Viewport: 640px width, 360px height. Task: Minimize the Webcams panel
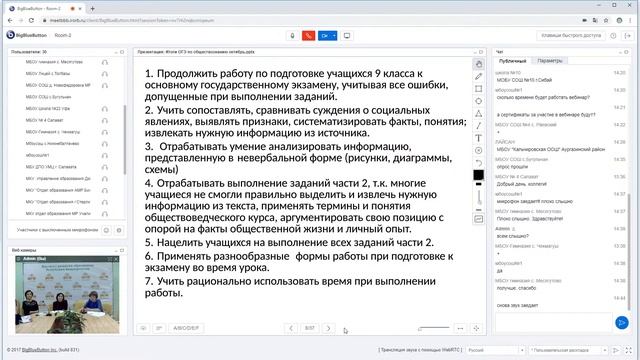(116, 250)
